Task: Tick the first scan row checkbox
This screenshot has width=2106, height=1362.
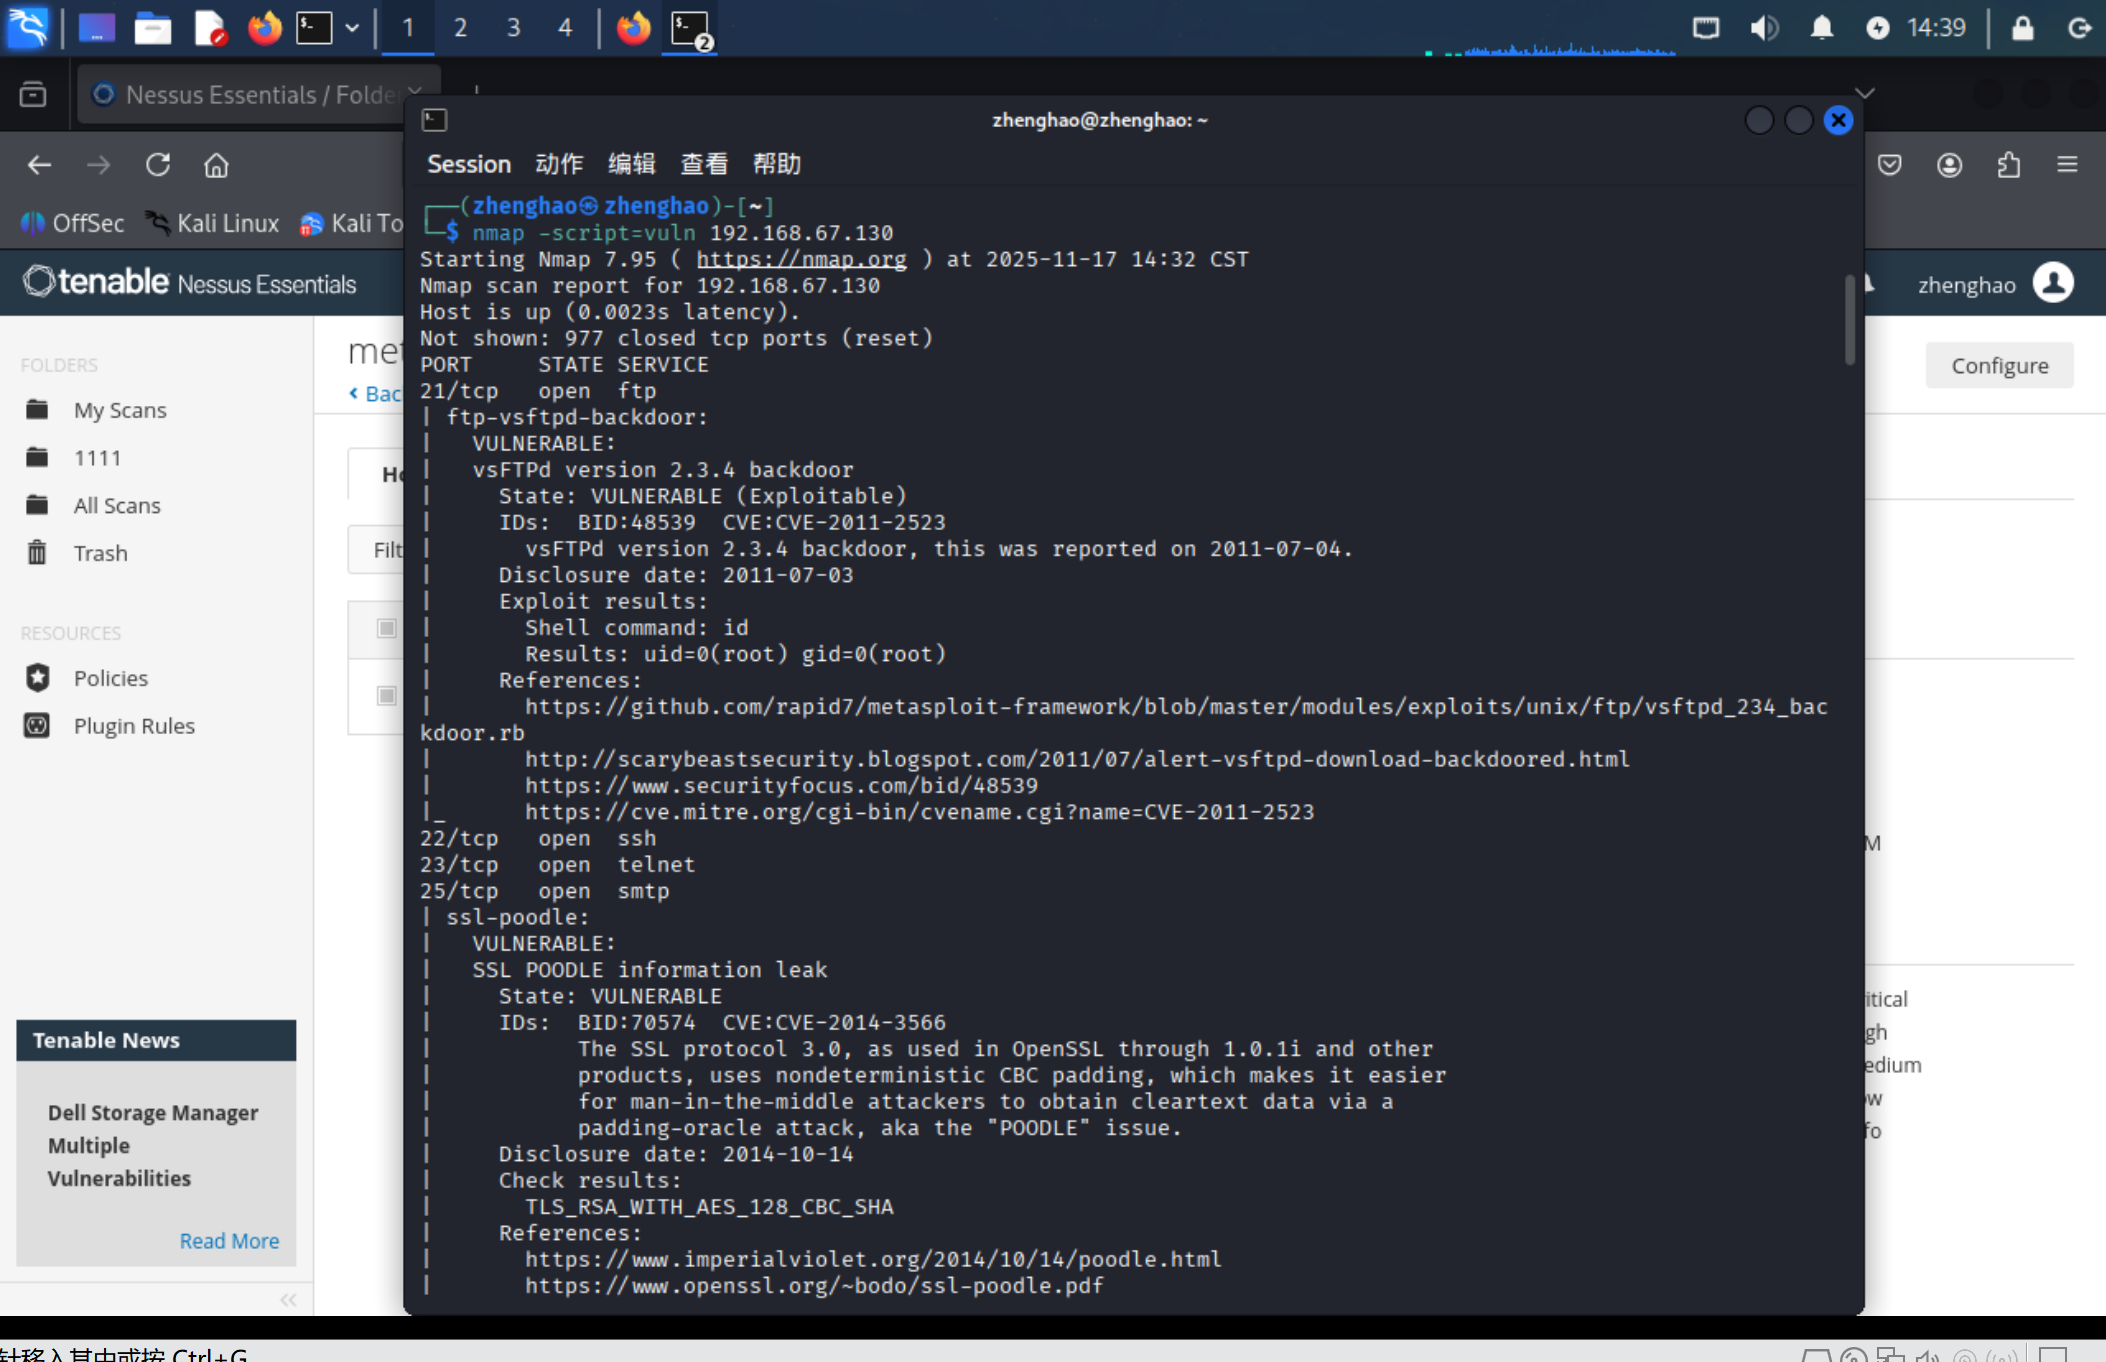Action: tap(386, 628)
